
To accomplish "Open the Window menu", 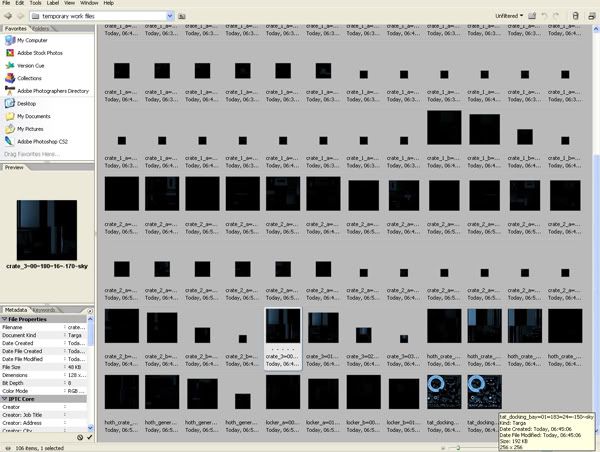I will 89,3.
